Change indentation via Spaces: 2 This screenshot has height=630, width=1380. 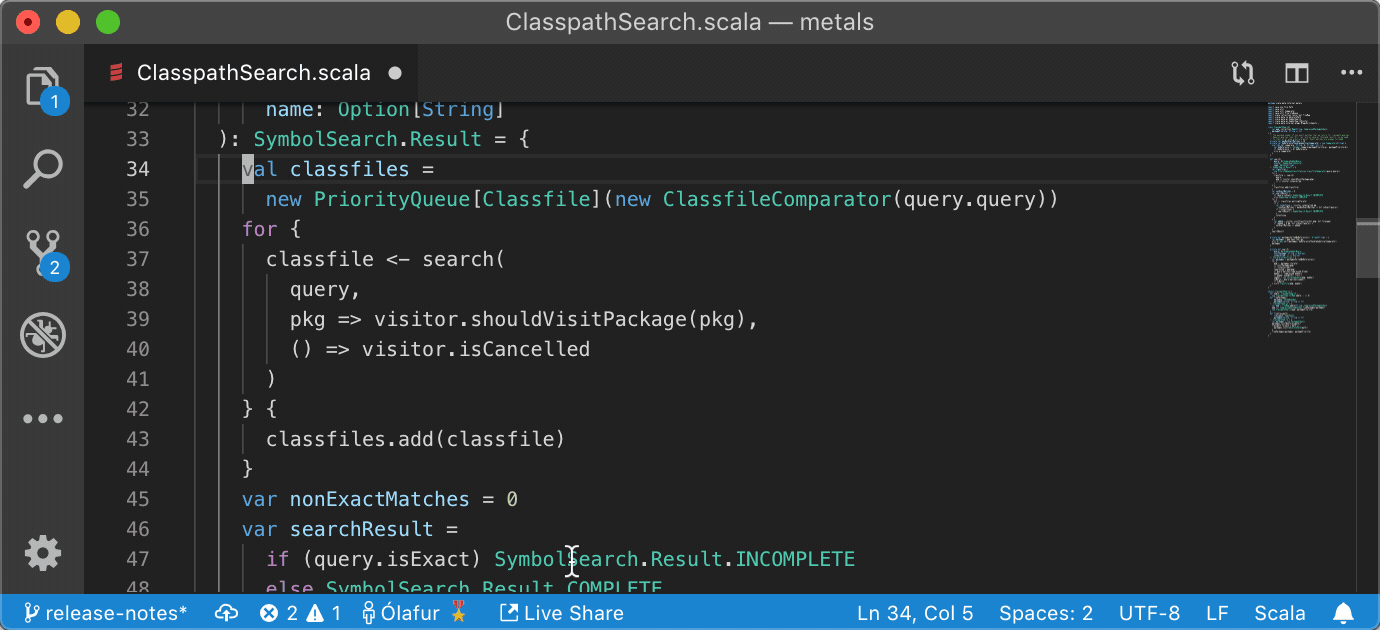pos(1046,613)
